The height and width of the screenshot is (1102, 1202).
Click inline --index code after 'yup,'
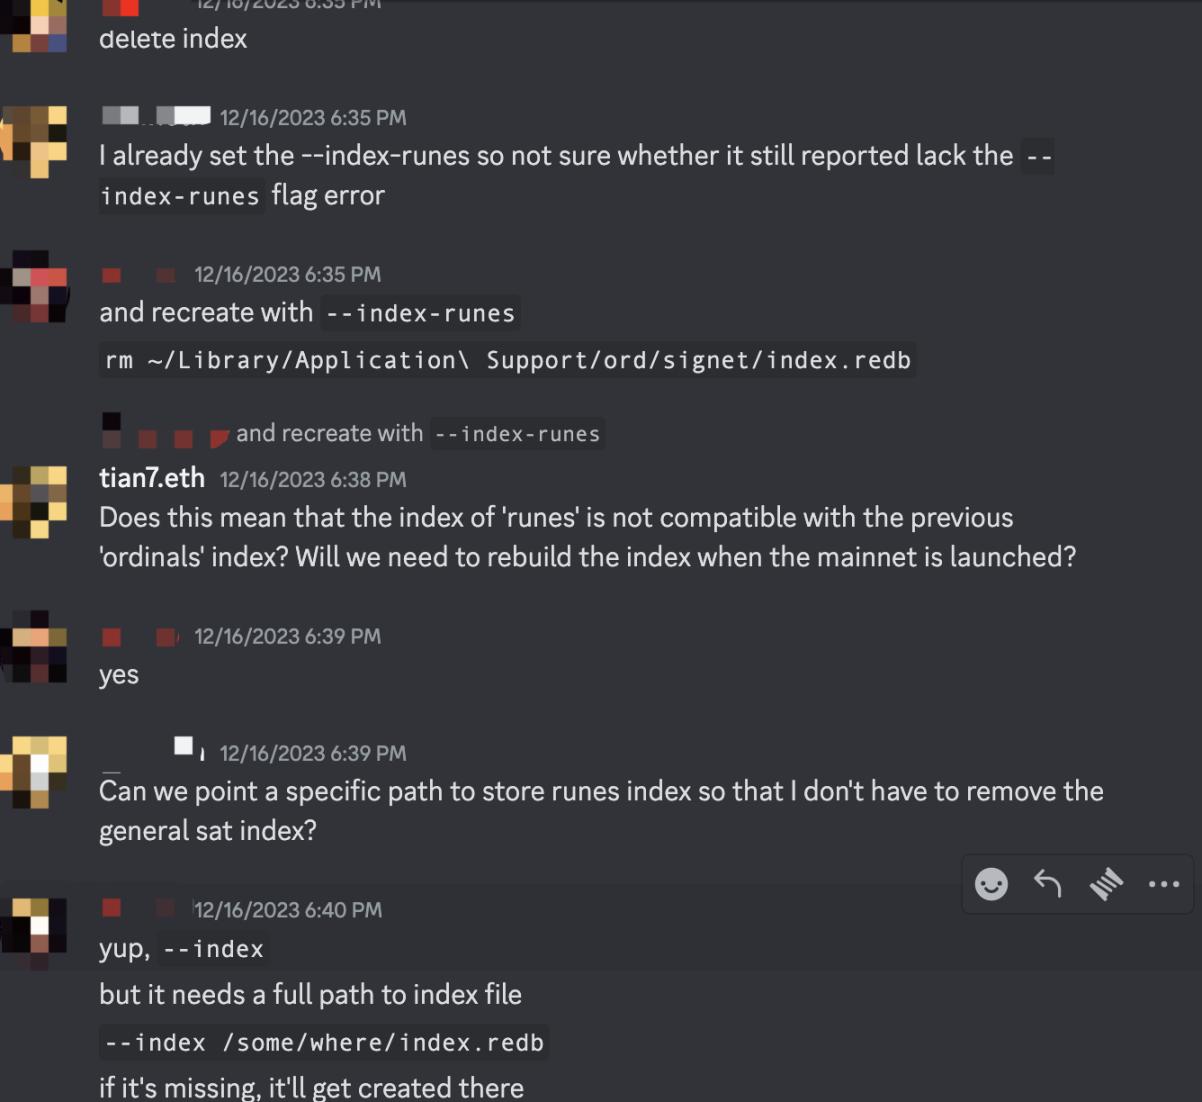click(213, 949)
